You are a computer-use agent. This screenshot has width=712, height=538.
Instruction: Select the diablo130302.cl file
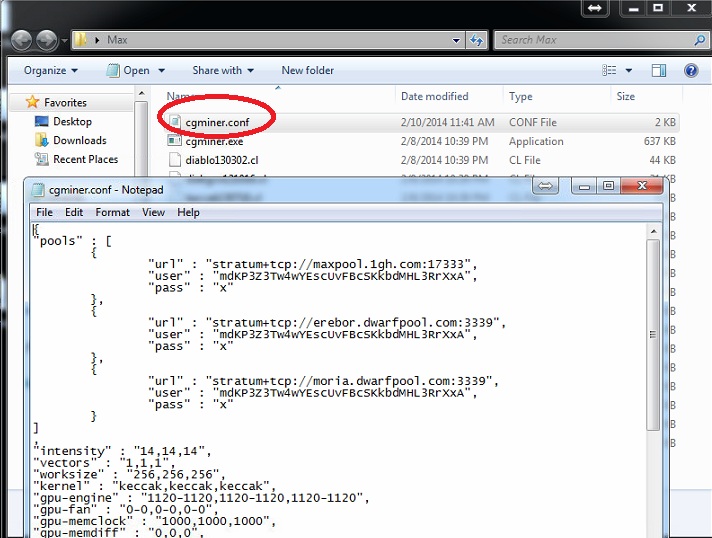coord(222,160)
